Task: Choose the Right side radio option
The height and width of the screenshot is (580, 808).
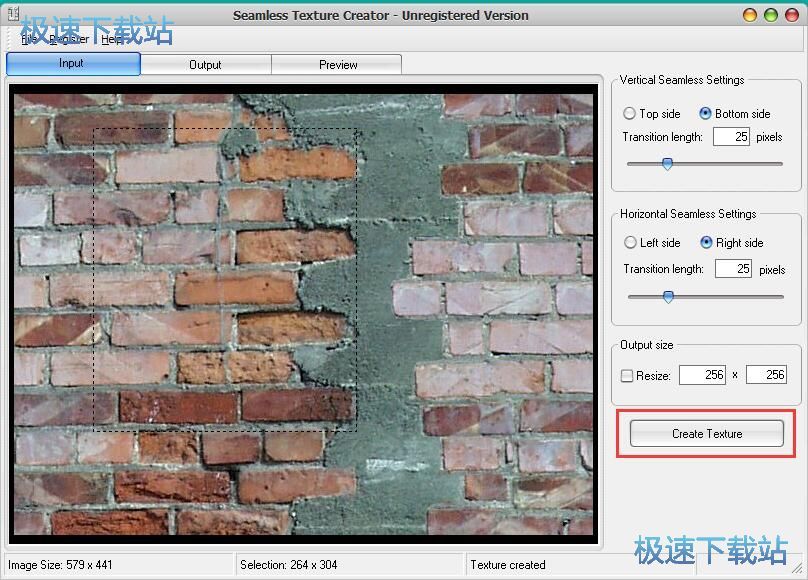Action: [x=706, y=243]
